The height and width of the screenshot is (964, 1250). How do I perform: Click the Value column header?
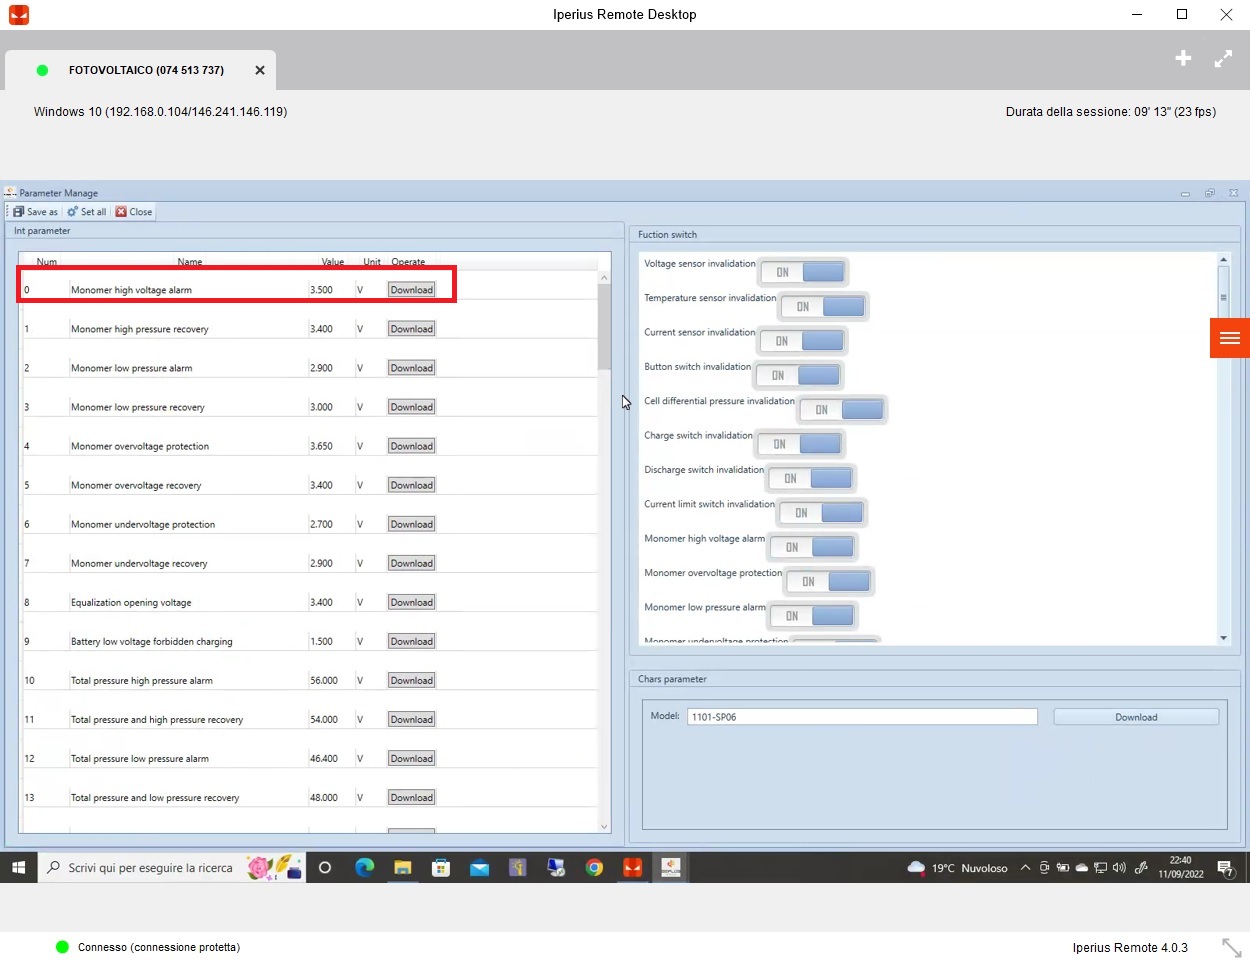coord(333,262)
